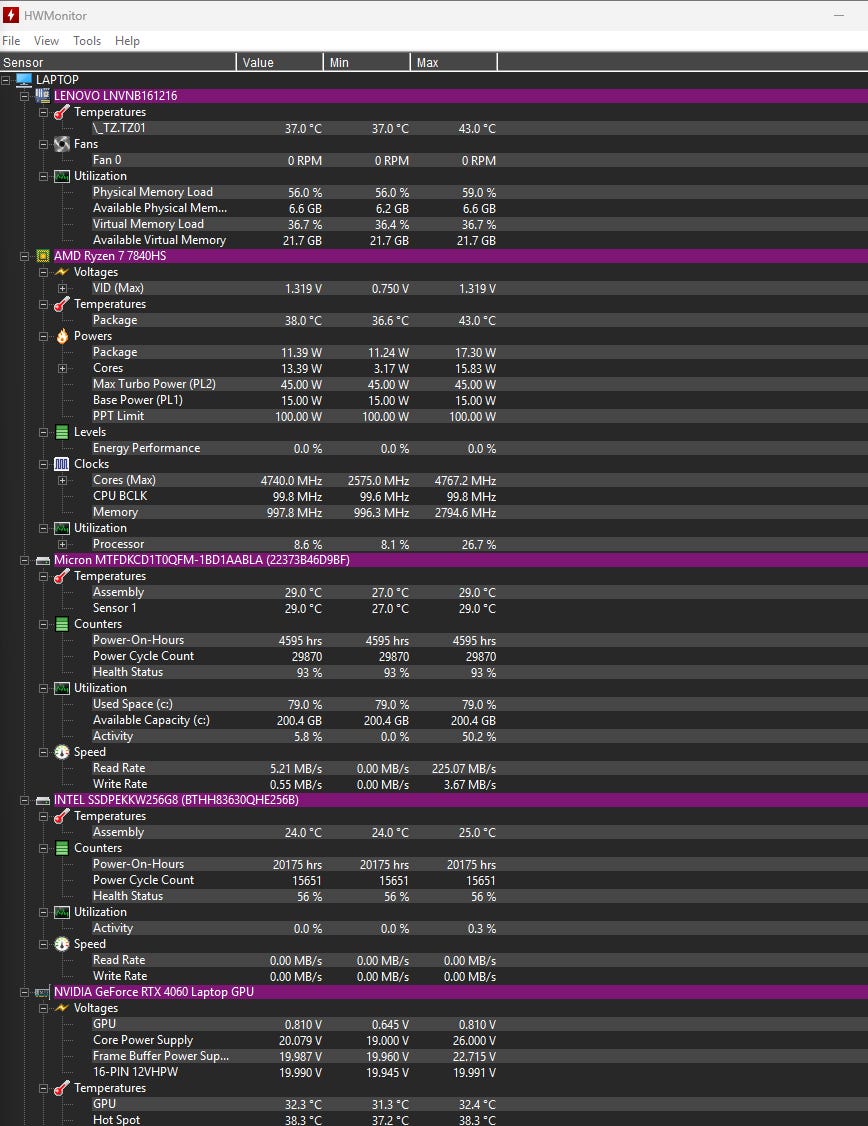Click the thermometer icon under LENOVO Temperatures
Image resolution: width=868 pixels, height=1126 pixels.
click(x=62, y=112)
